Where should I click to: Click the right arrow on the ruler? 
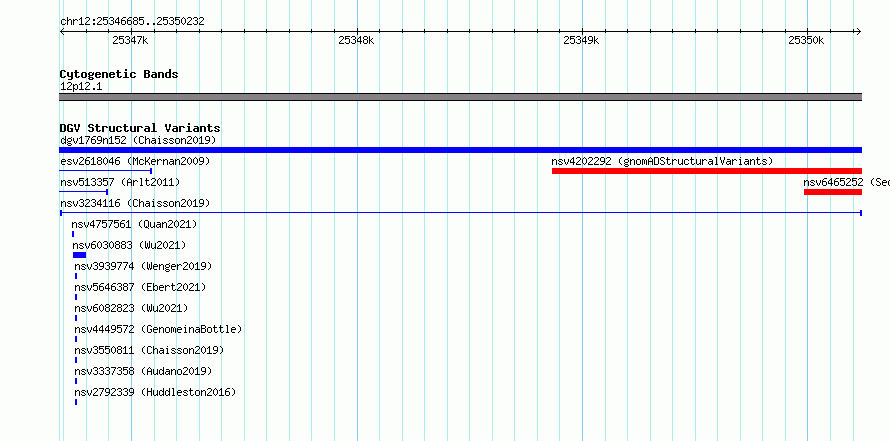pyautogui.click(x=858, y=32)
